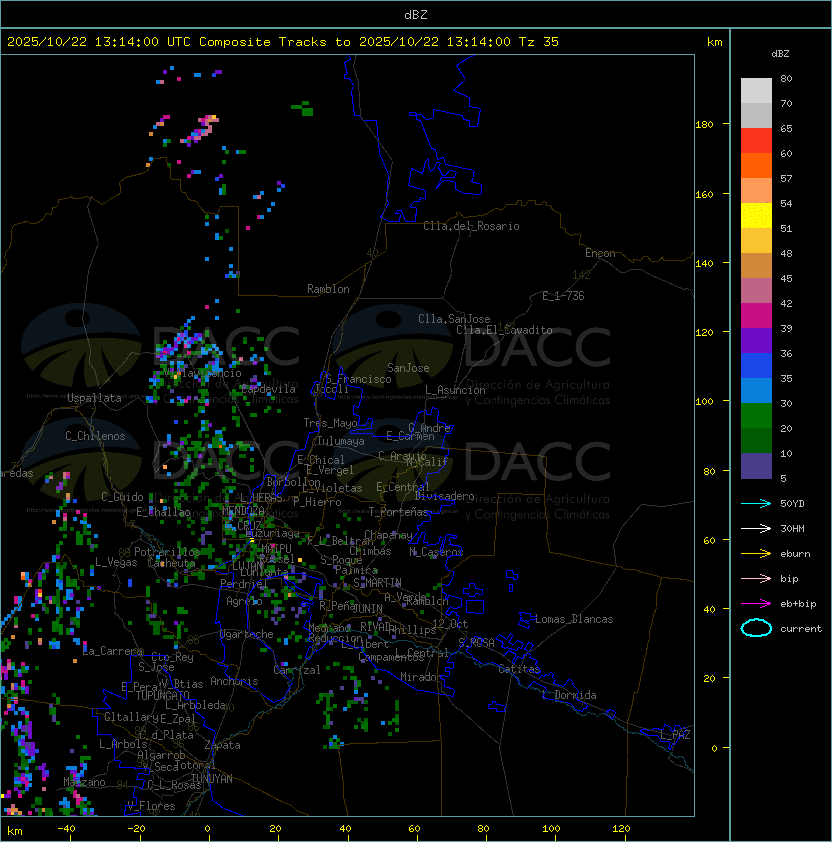Click the 'Catitas' map label
832x842 pixels.
tap(519, 669)
